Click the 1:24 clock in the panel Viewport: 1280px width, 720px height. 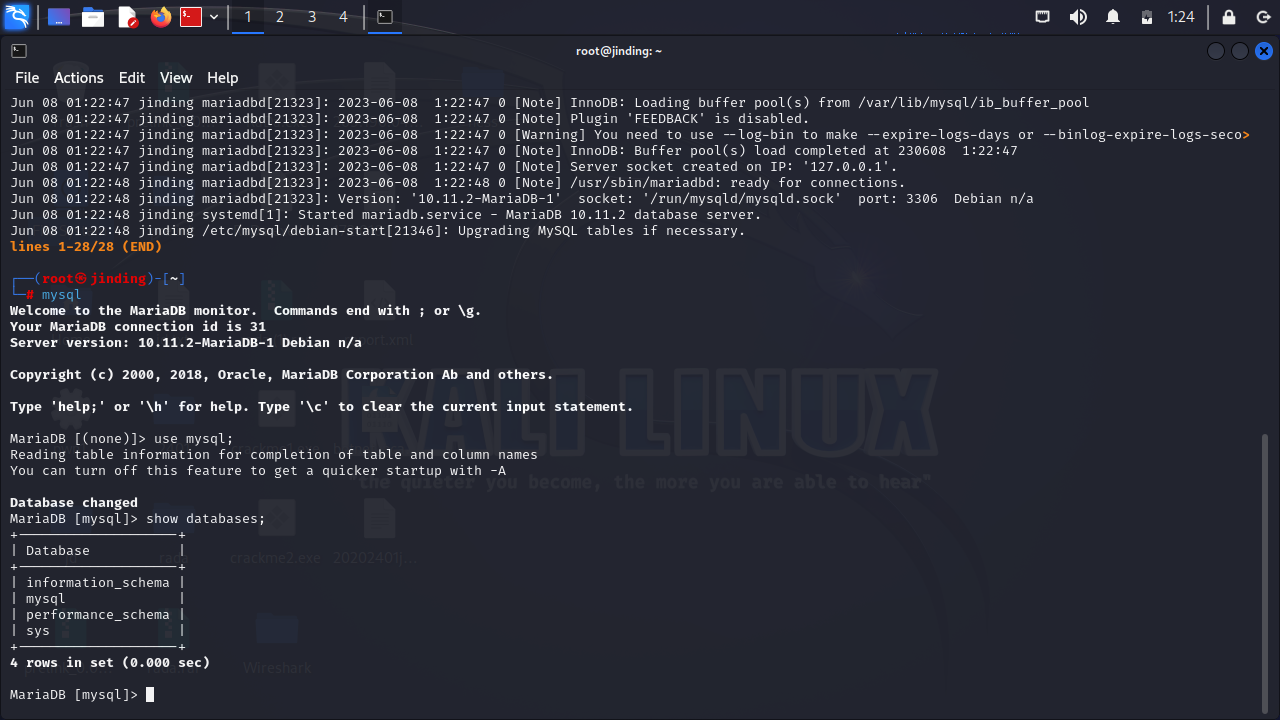1181,17
